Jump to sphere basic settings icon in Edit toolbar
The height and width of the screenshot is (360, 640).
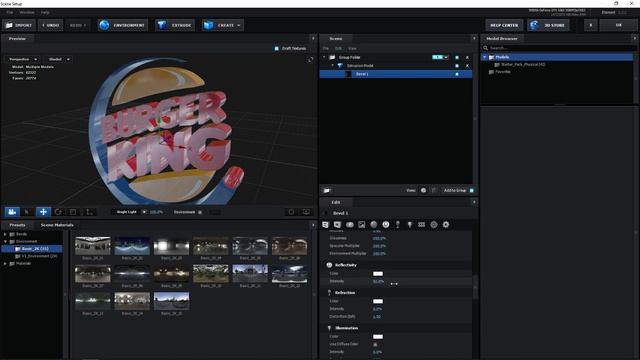click(373, 224)
